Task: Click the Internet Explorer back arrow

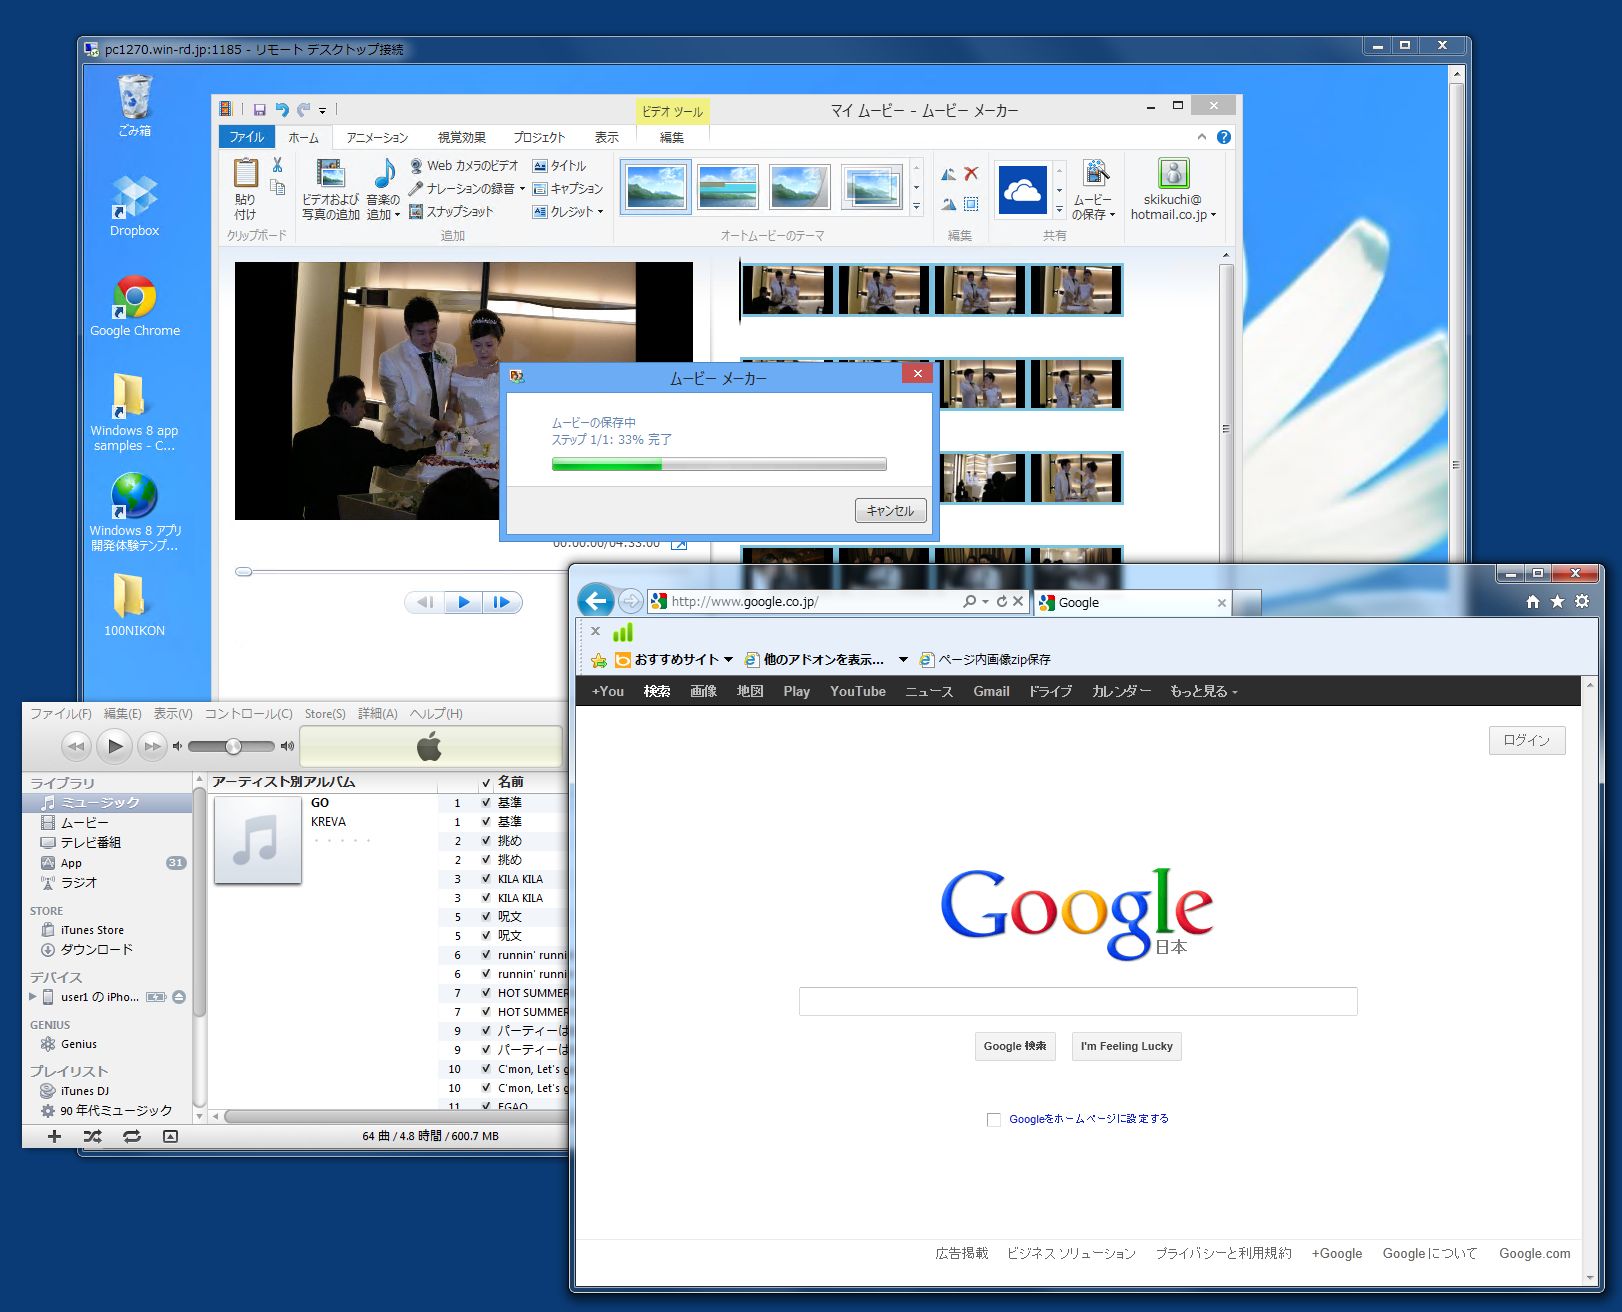Action: pyautogui.click(x=596, y=600)
